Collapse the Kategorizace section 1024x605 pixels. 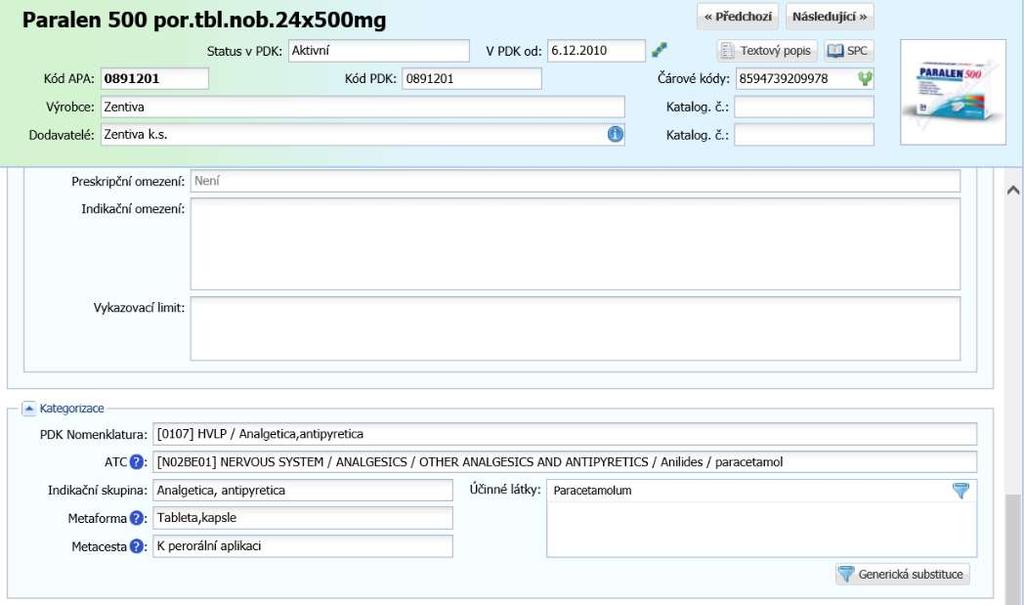29,408
